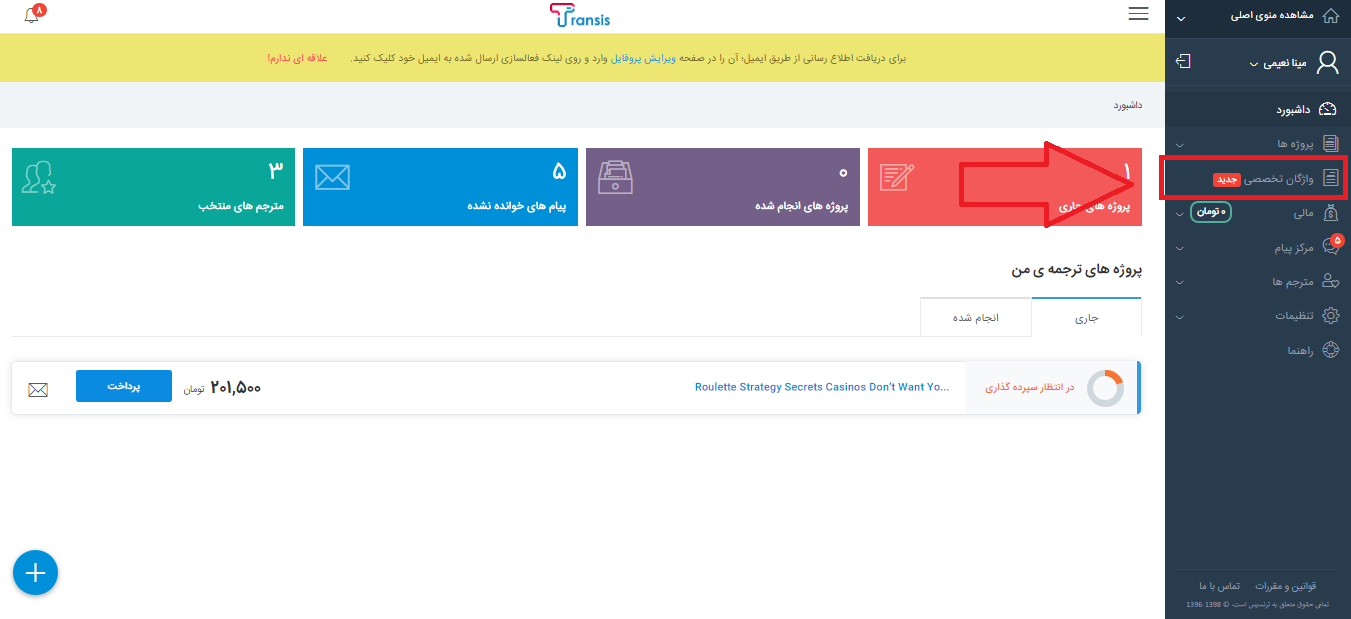The height and width of the screenshot is (619, 1351).
Task: Click the ۲۰۱,۵۰۰ تومان price text
Action: (223, 388)
